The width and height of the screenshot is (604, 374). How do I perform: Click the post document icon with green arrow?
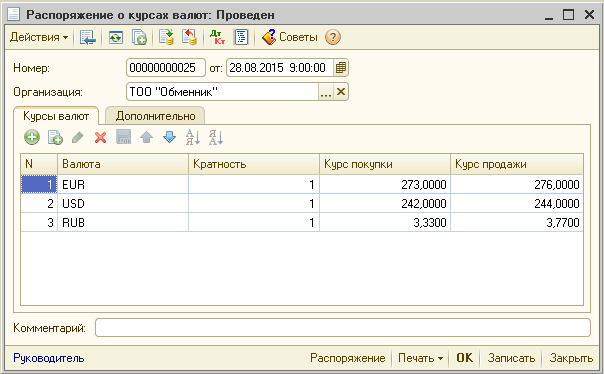166,37
